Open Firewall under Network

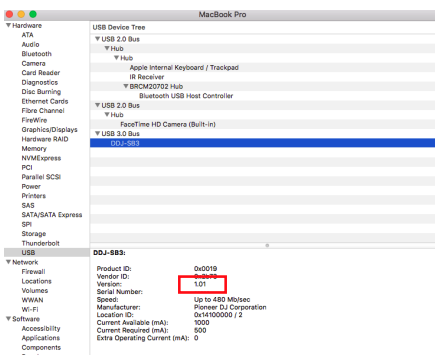pyautogui.click(x=33, y=272)
